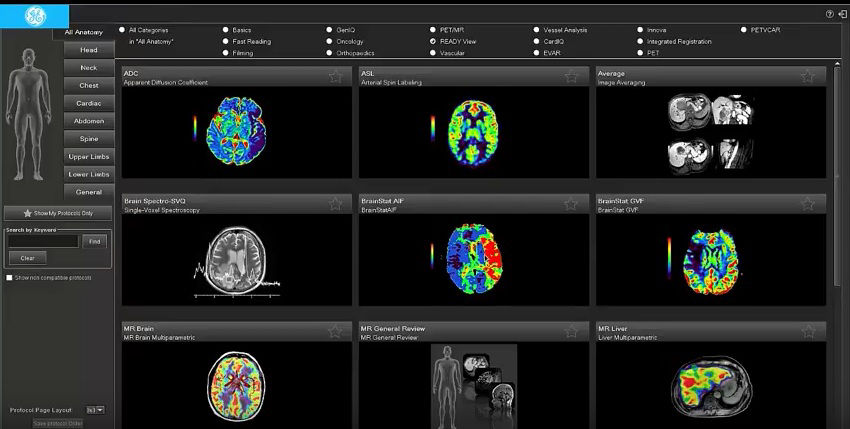Select the EVAR category radio button
Viewport: 850px width, 429px height.
536,53
